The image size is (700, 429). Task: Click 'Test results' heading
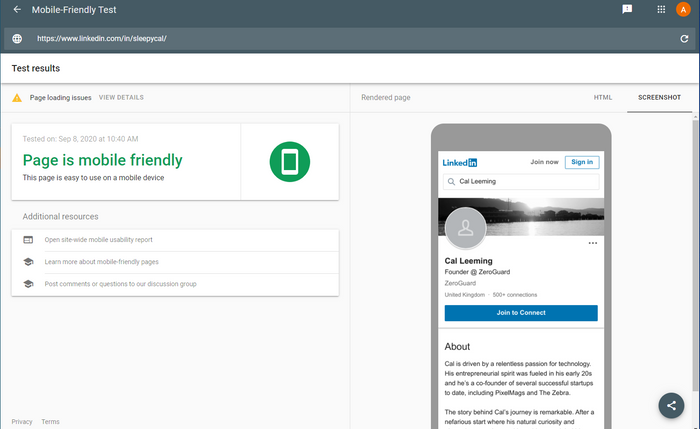click(x=36, y=68)
